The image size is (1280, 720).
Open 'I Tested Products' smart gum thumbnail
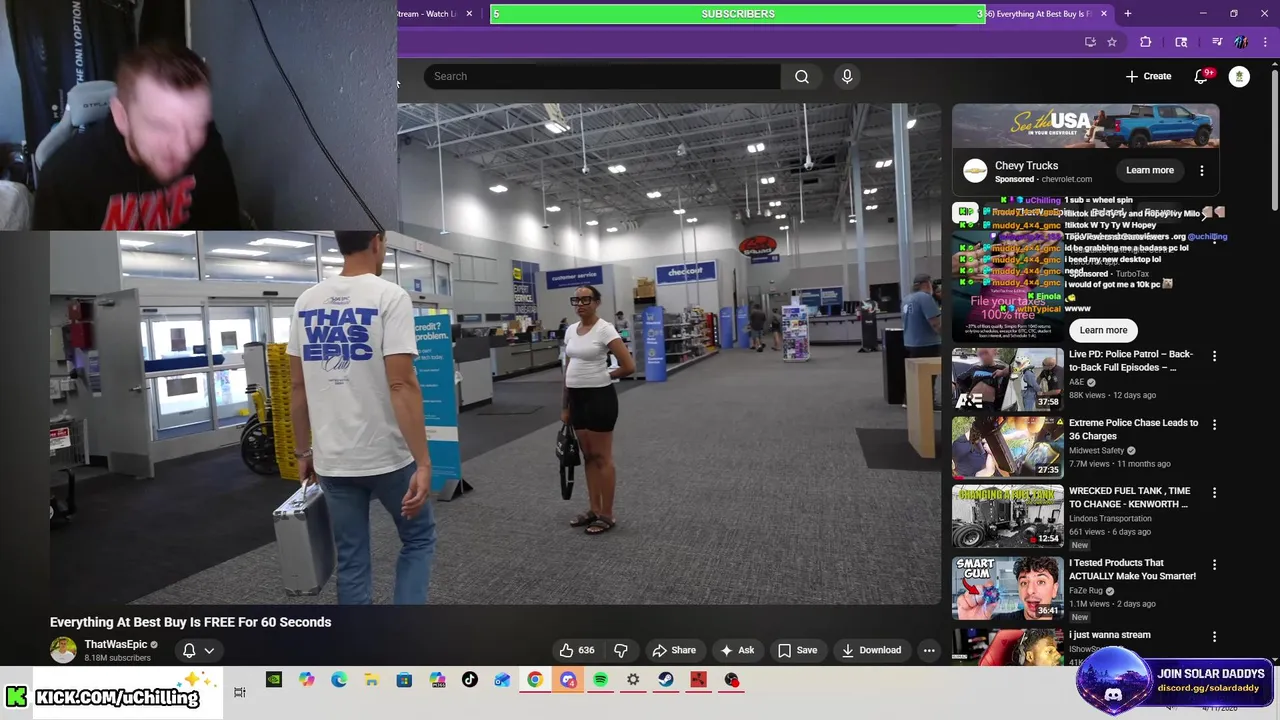click(1008, 588)
